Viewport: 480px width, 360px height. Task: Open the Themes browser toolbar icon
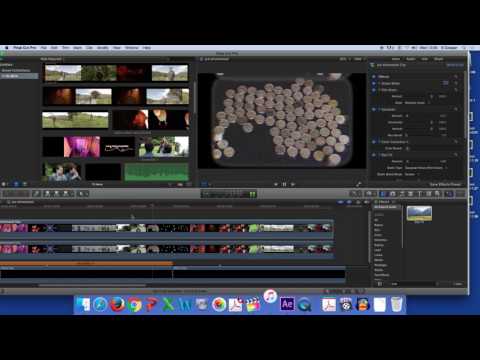tap(437, 193)
